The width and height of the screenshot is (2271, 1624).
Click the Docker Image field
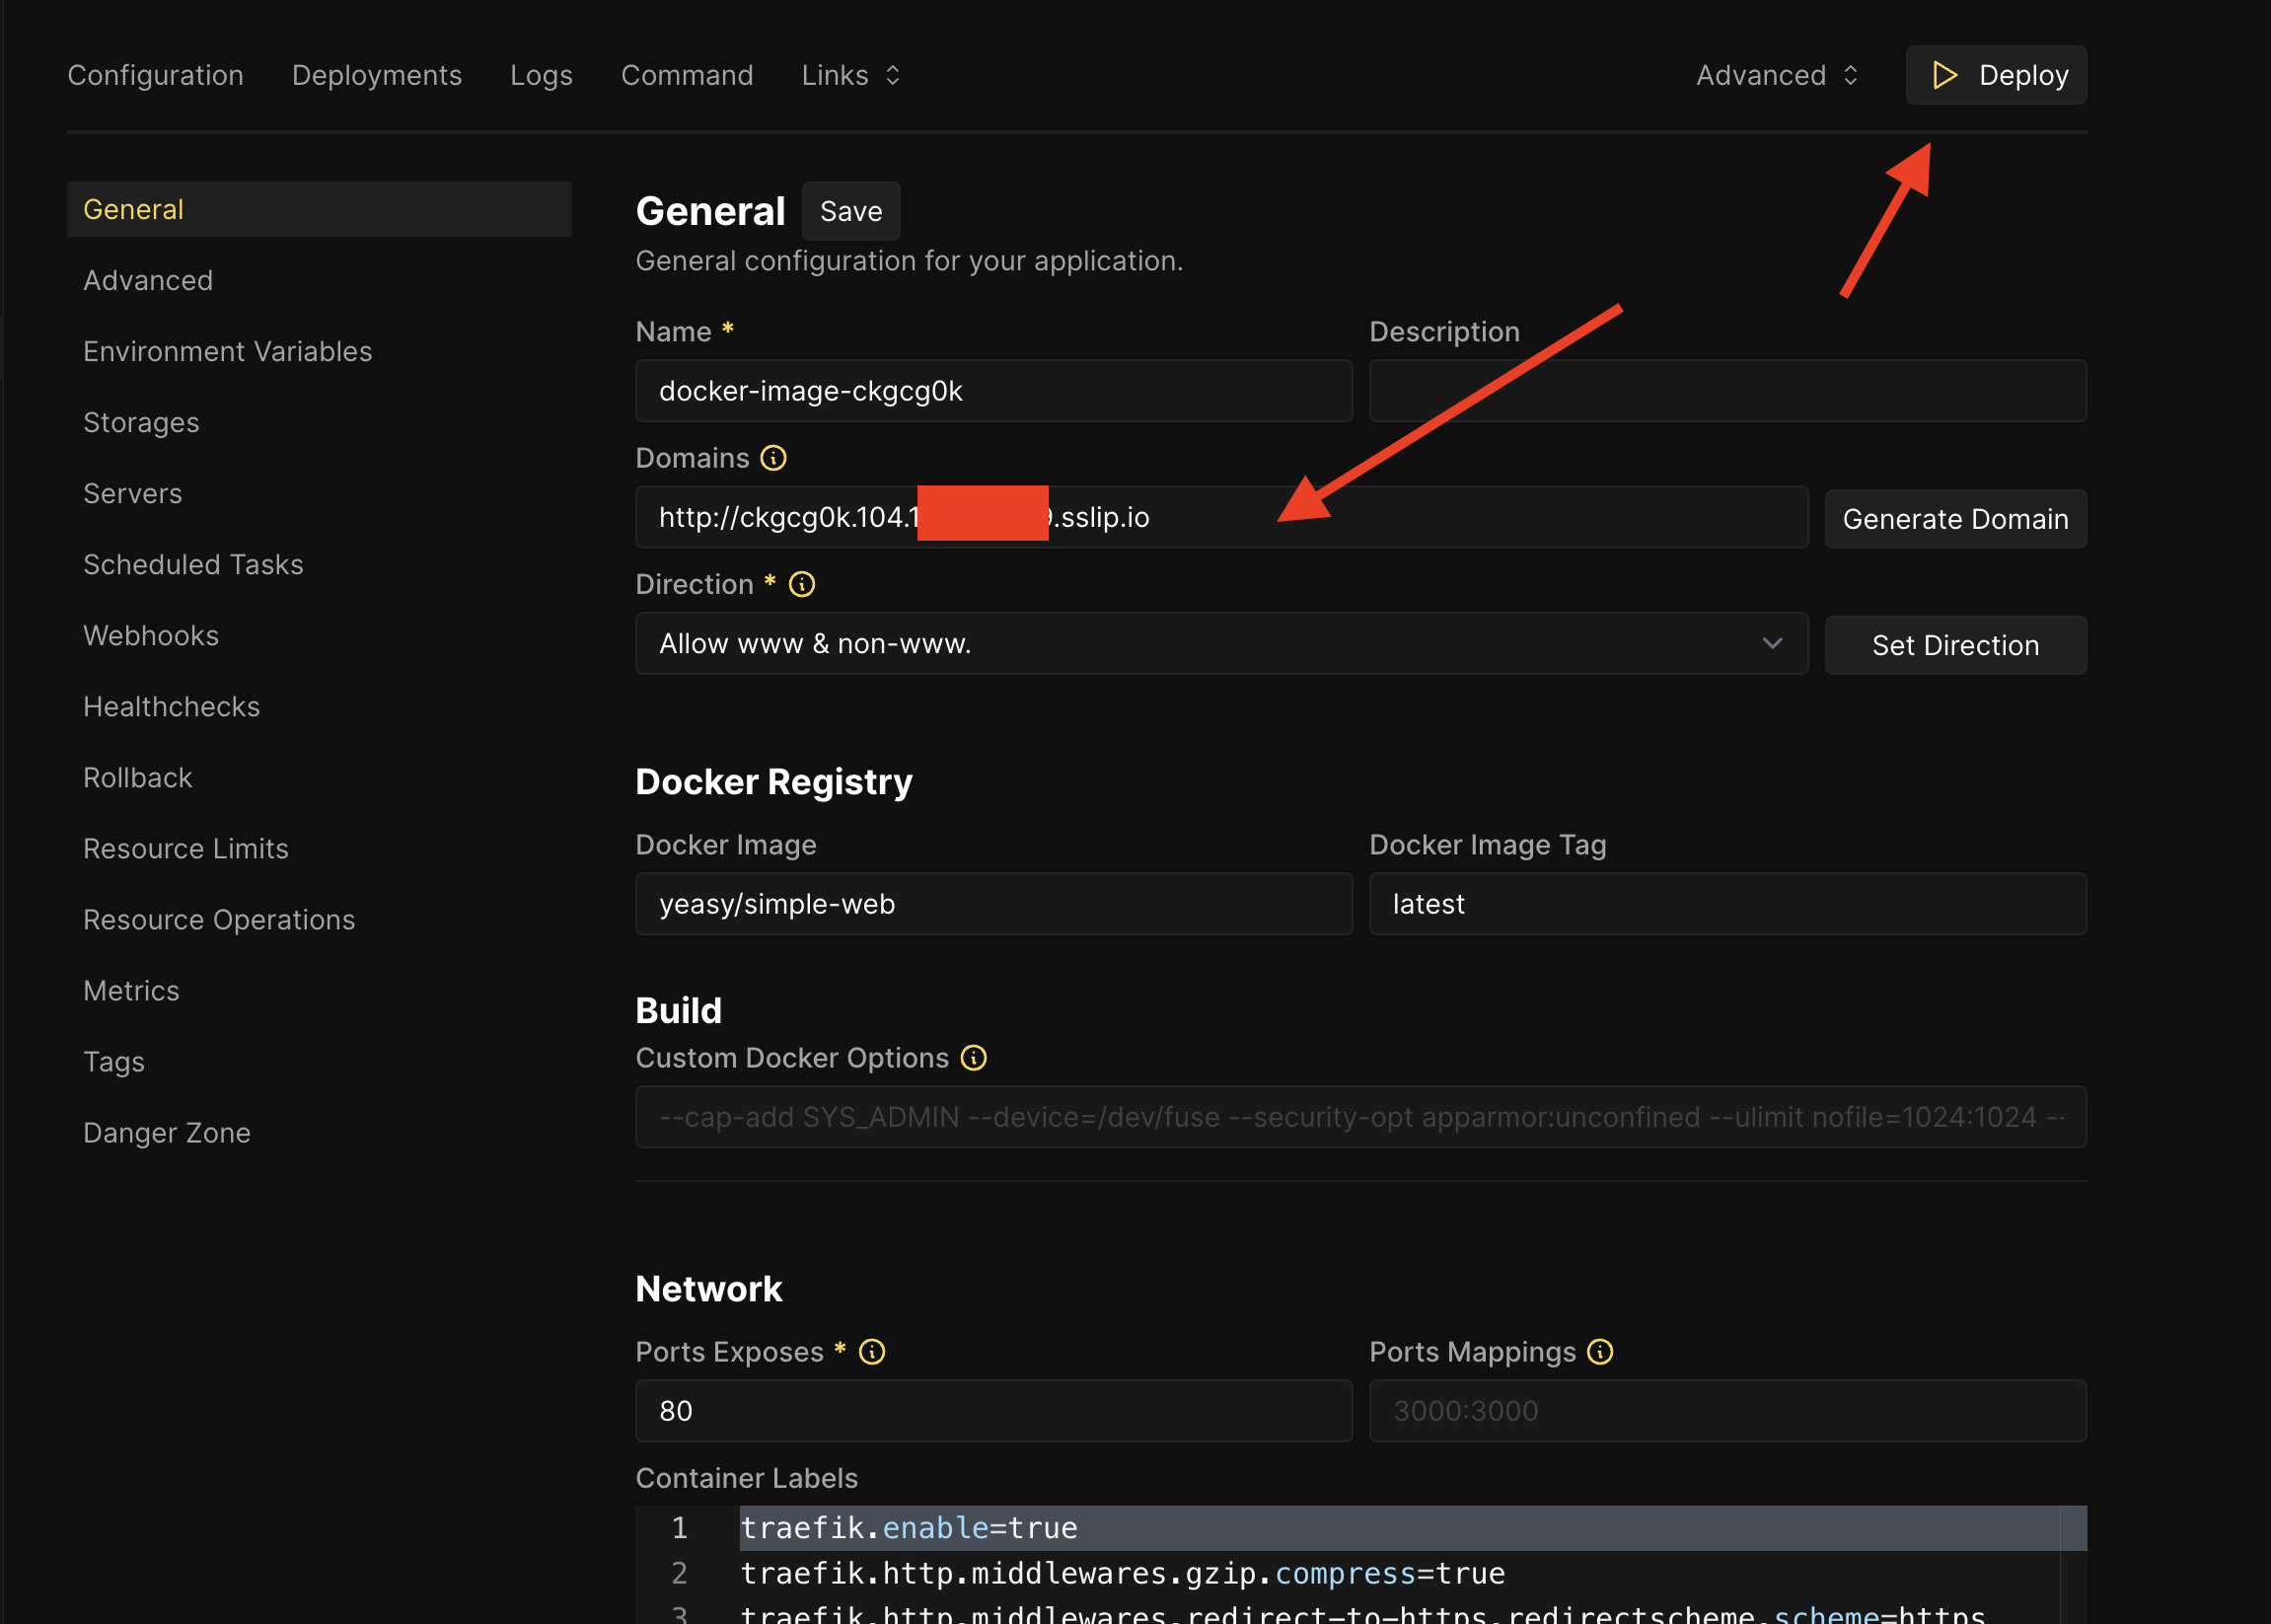[994, 904]
